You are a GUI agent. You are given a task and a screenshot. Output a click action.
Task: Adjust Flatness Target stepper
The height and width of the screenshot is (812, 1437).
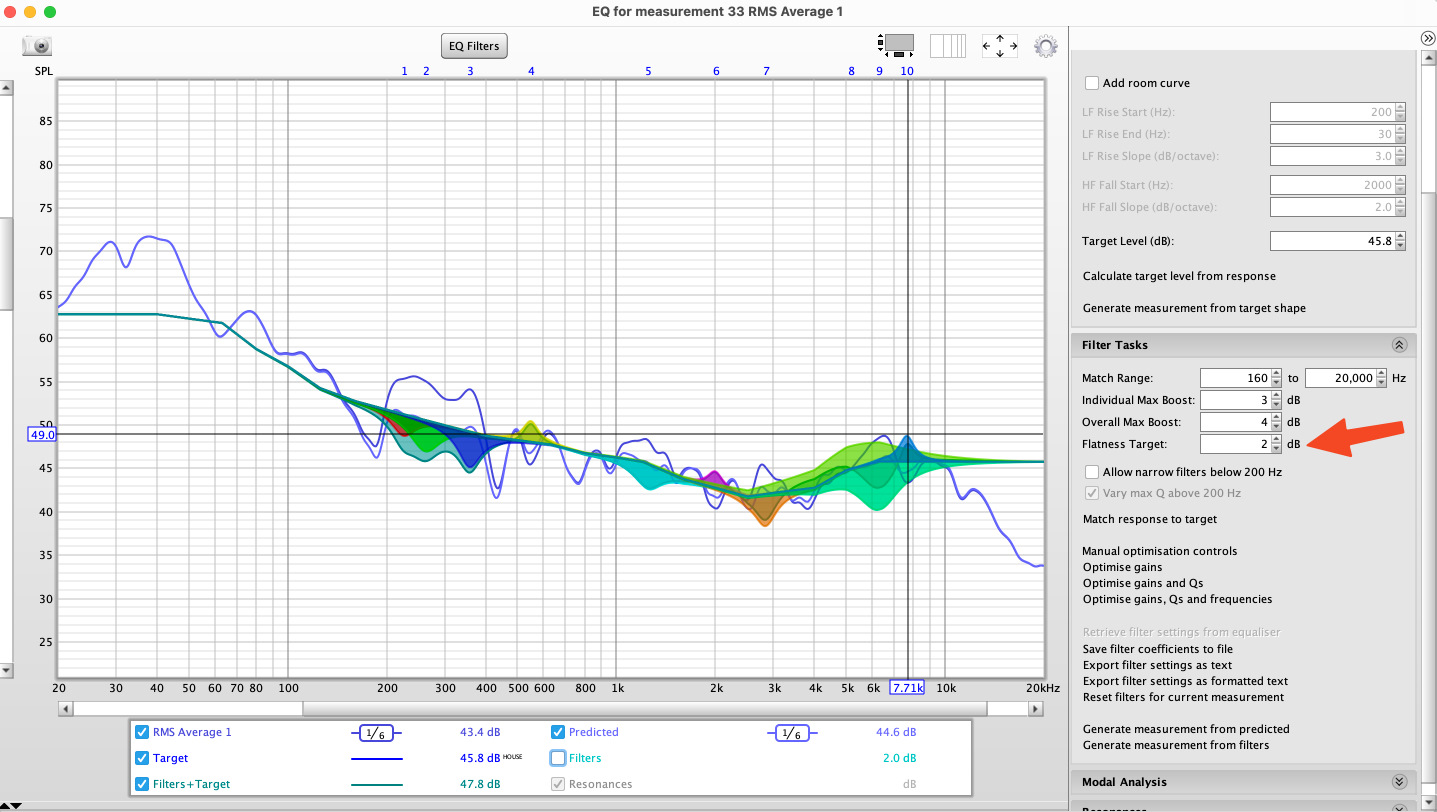point(1276,444)
